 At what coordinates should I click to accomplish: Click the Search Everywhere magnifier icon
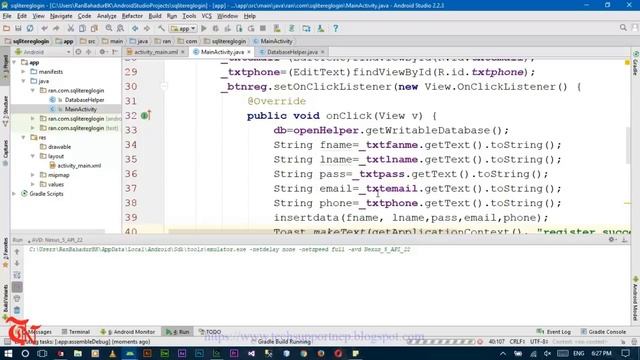click(x=623, y=28)
